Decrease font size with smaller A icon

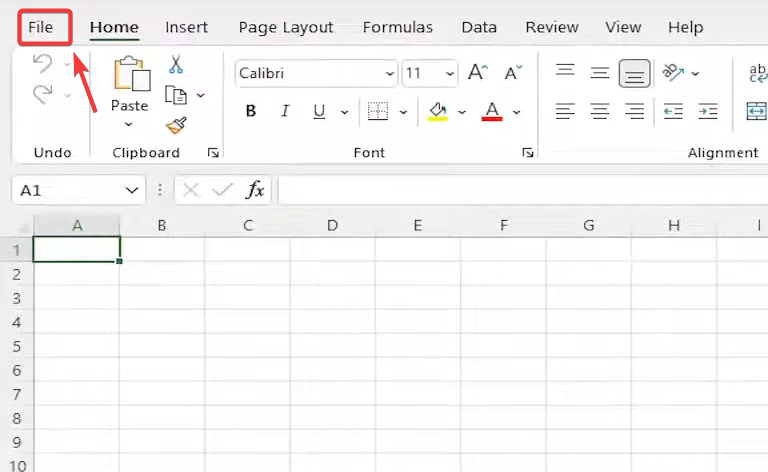point(513,73)
